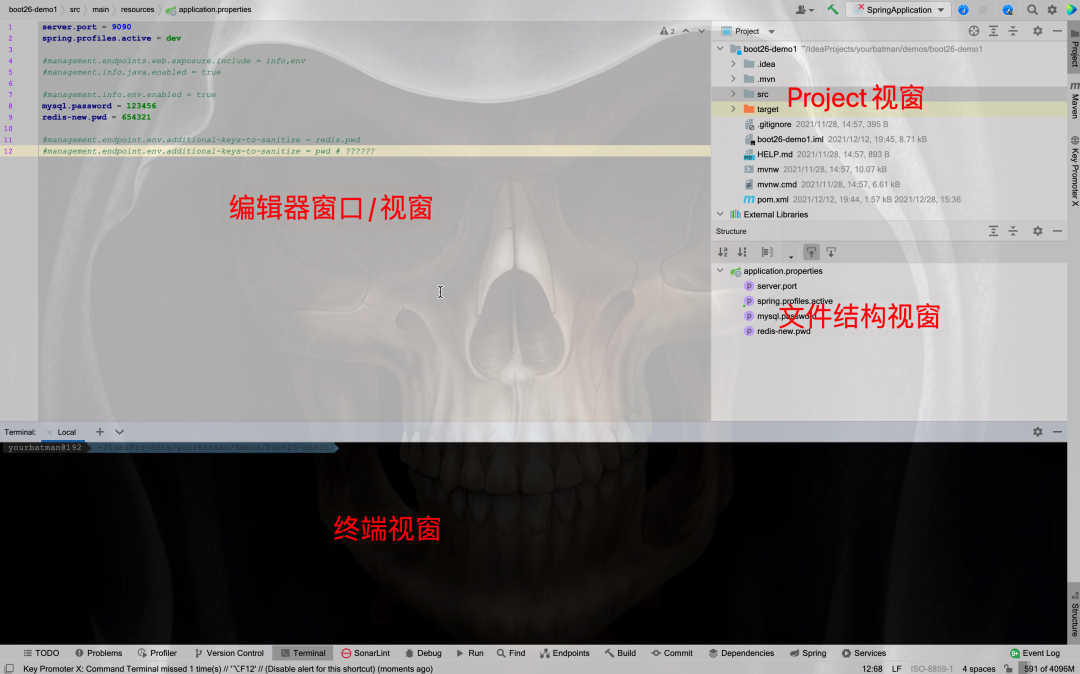Click Select Opened File crosshair in Project panel
This screenshot has height=674, width=1080.
pos(973,31)
